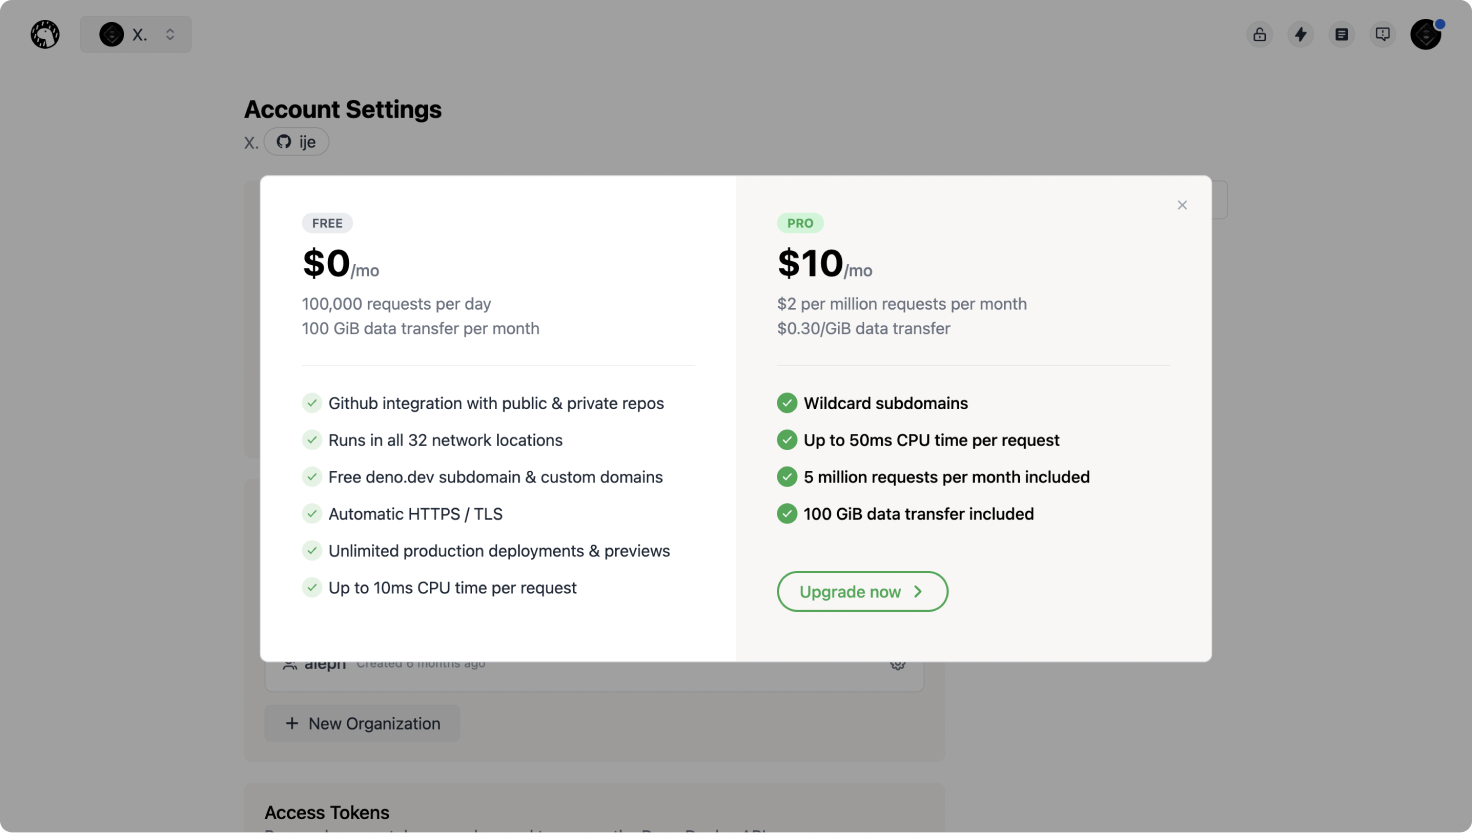Open the settings gear for aleph organization

897,662
